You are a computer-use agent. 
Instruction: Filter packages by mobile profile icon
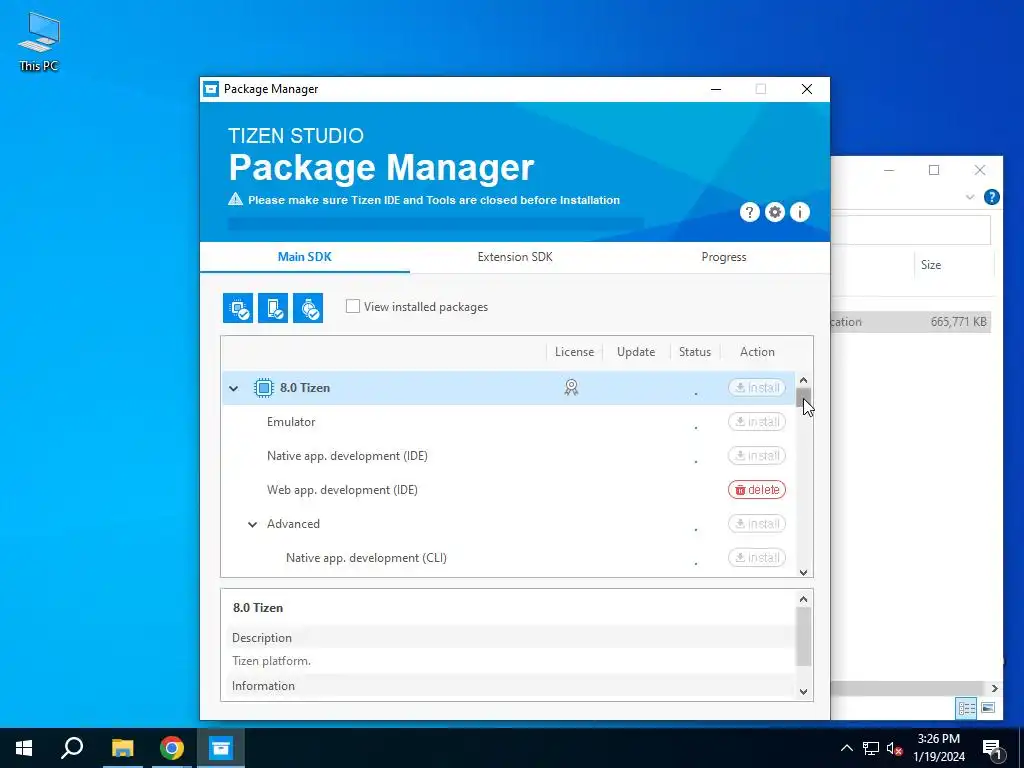273,308
